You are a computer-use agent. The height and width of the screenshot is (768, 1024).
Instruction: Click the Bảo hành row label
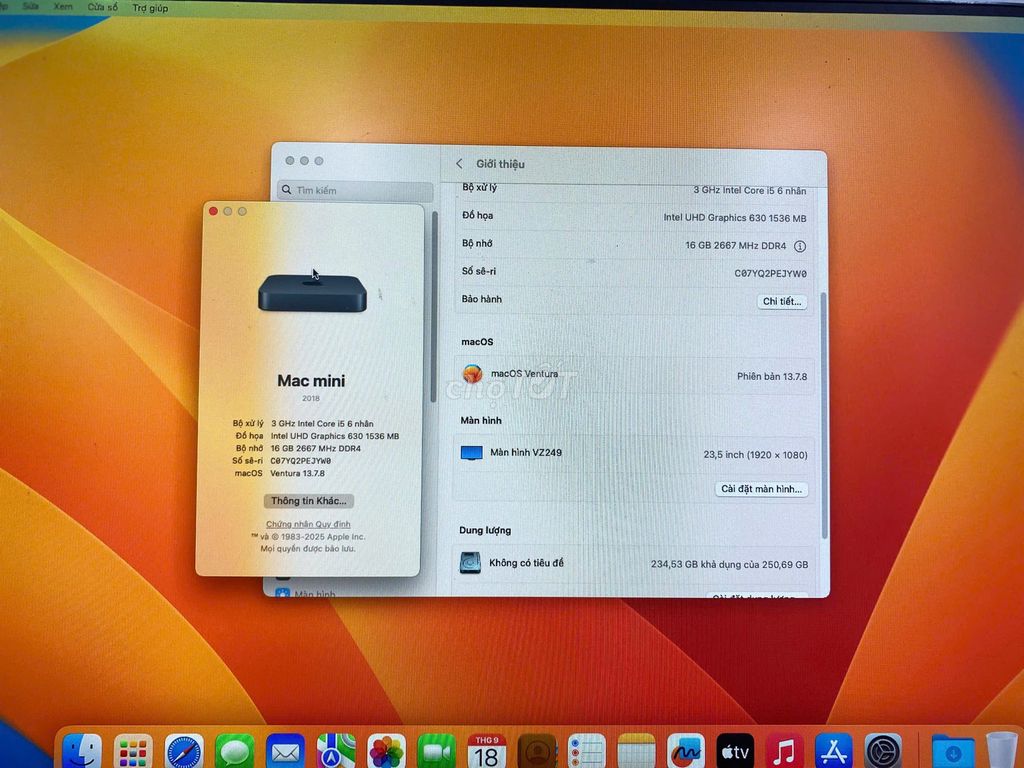coord(481,299)
